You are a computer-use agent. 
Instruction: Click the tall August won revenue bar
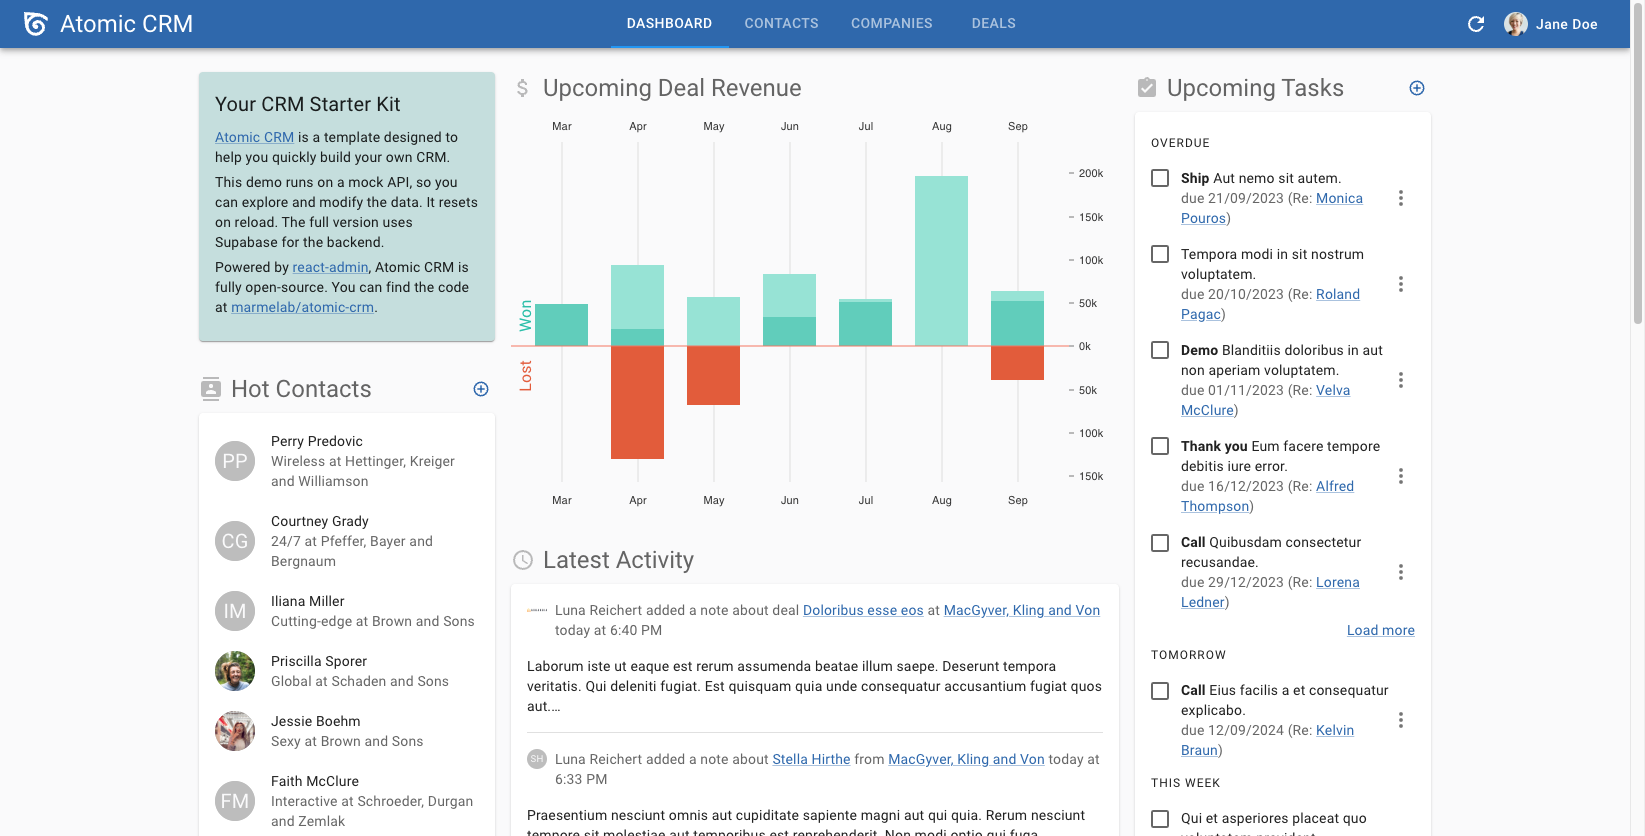941,260
